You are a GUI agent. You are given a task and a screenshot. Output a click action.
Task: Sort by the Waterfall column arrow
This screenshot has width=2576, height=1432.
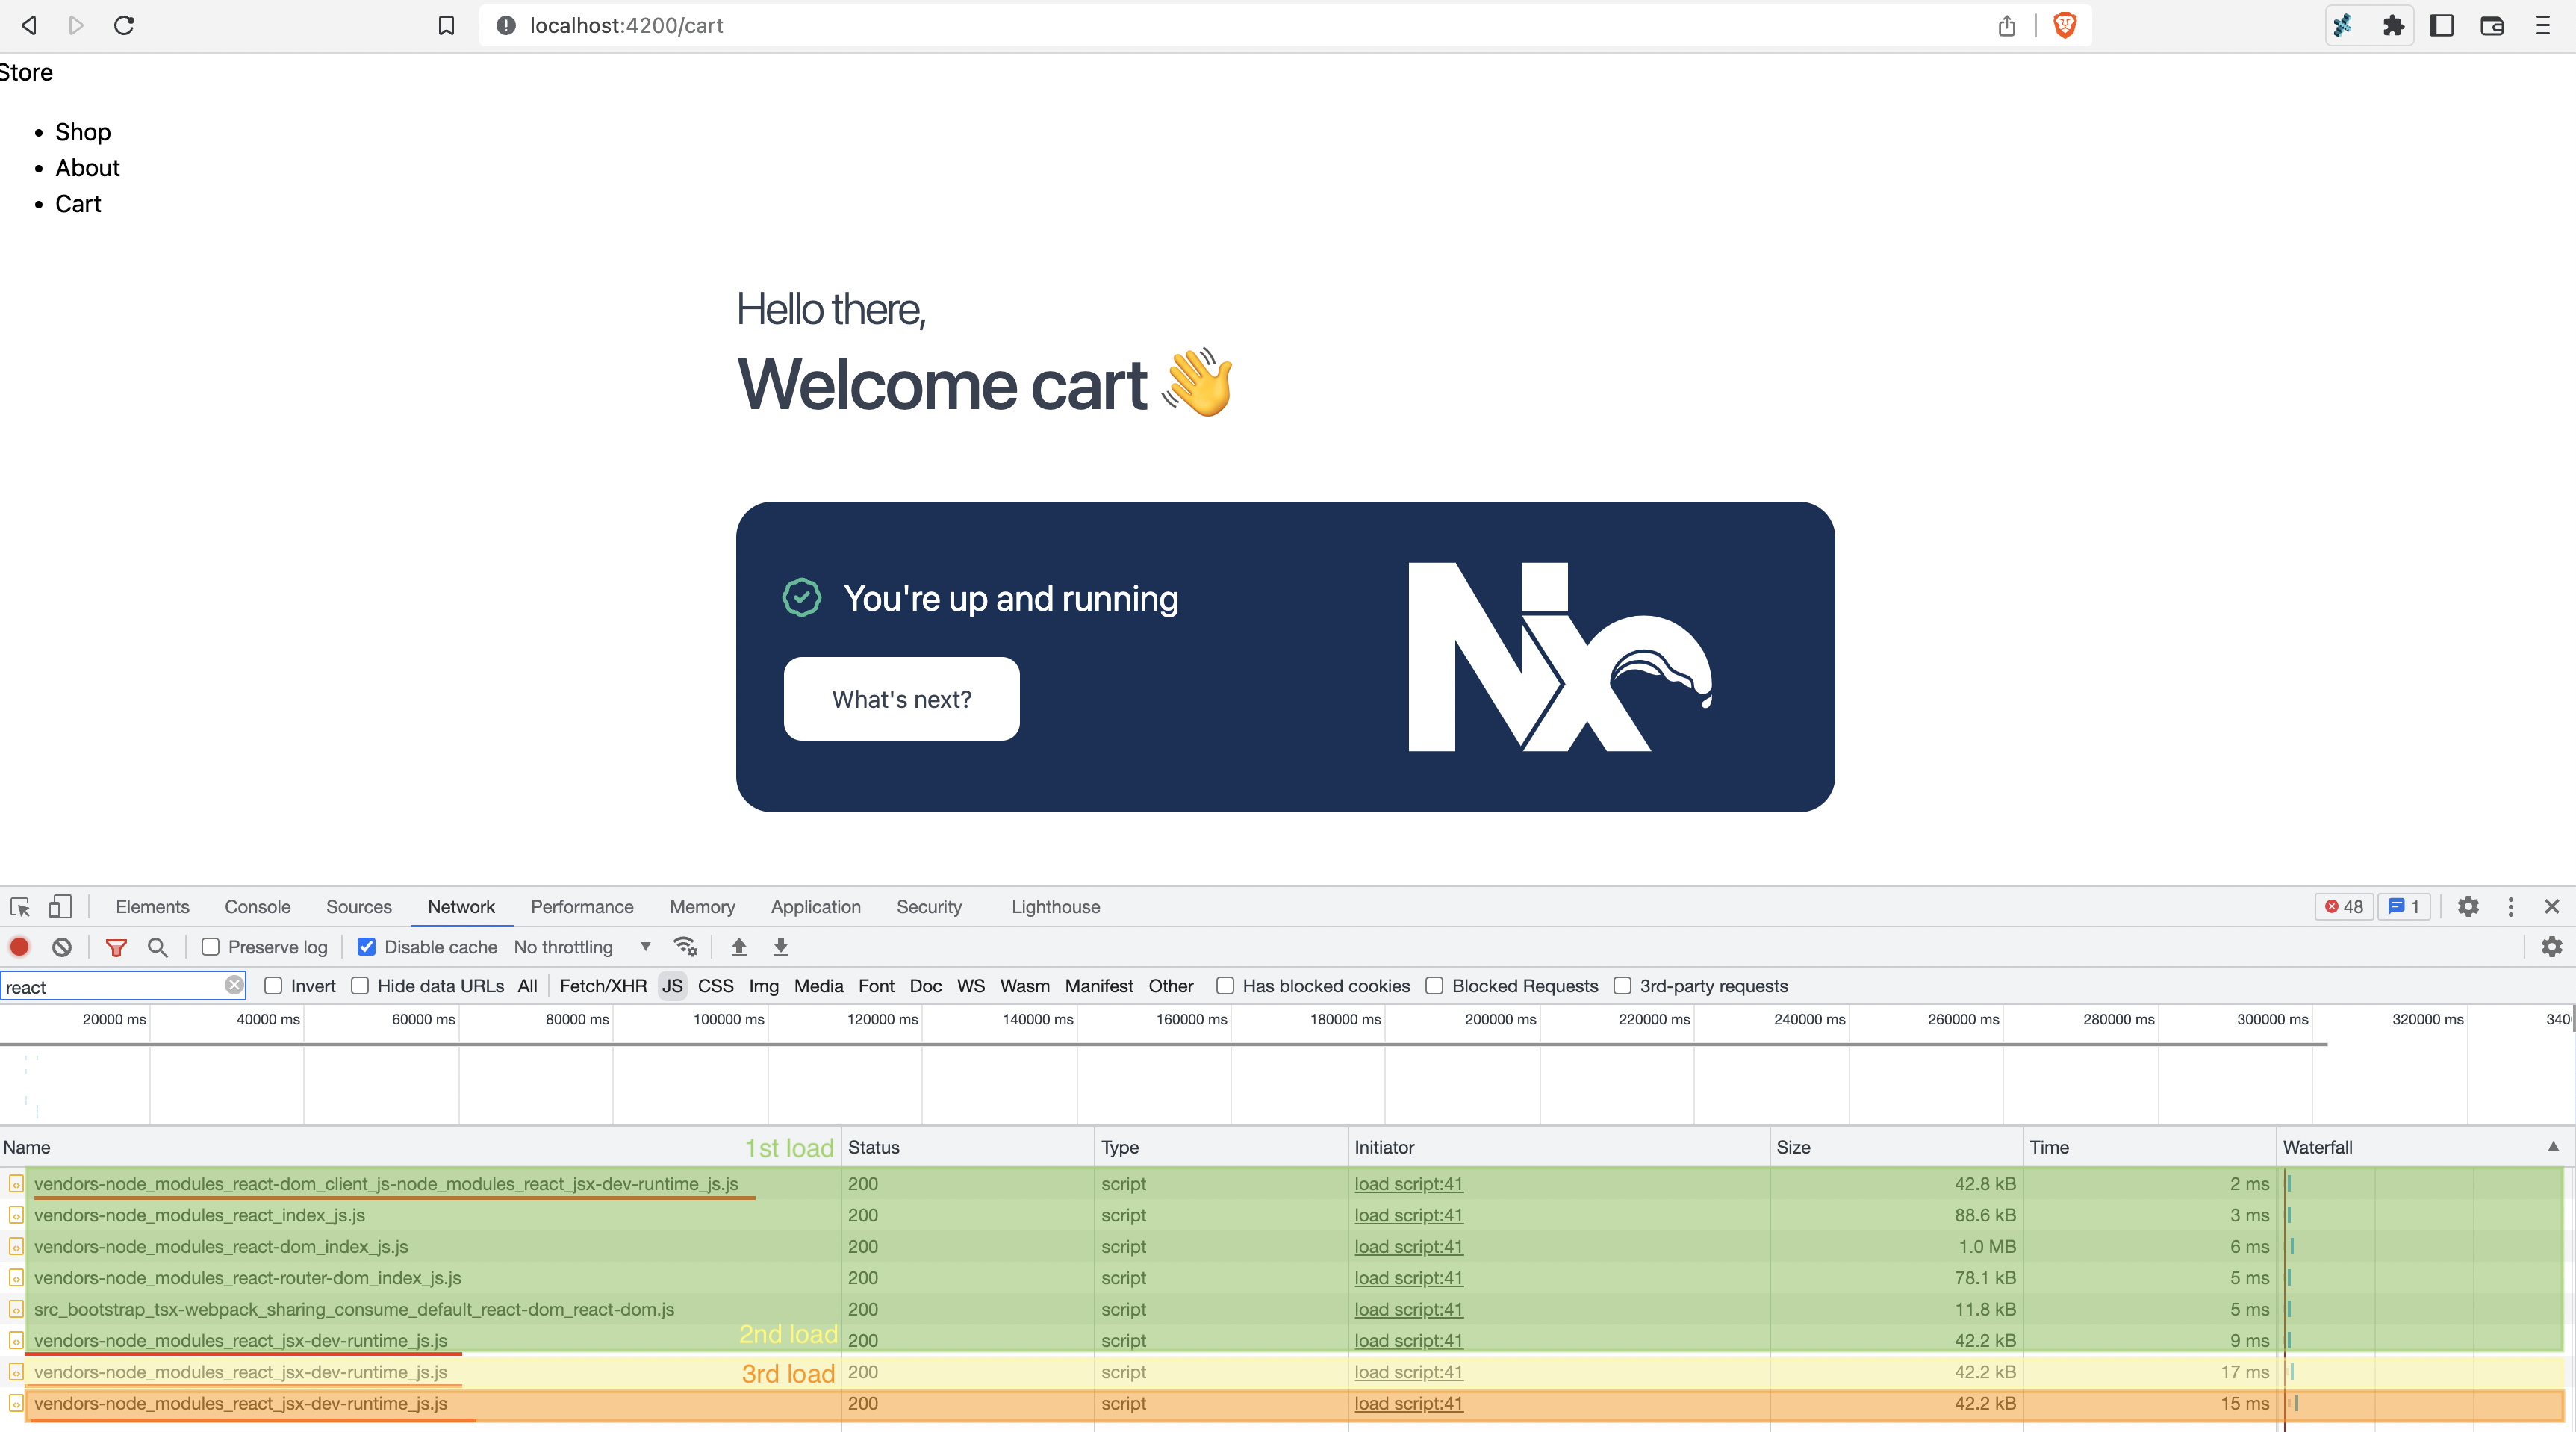(2553, 1147)
